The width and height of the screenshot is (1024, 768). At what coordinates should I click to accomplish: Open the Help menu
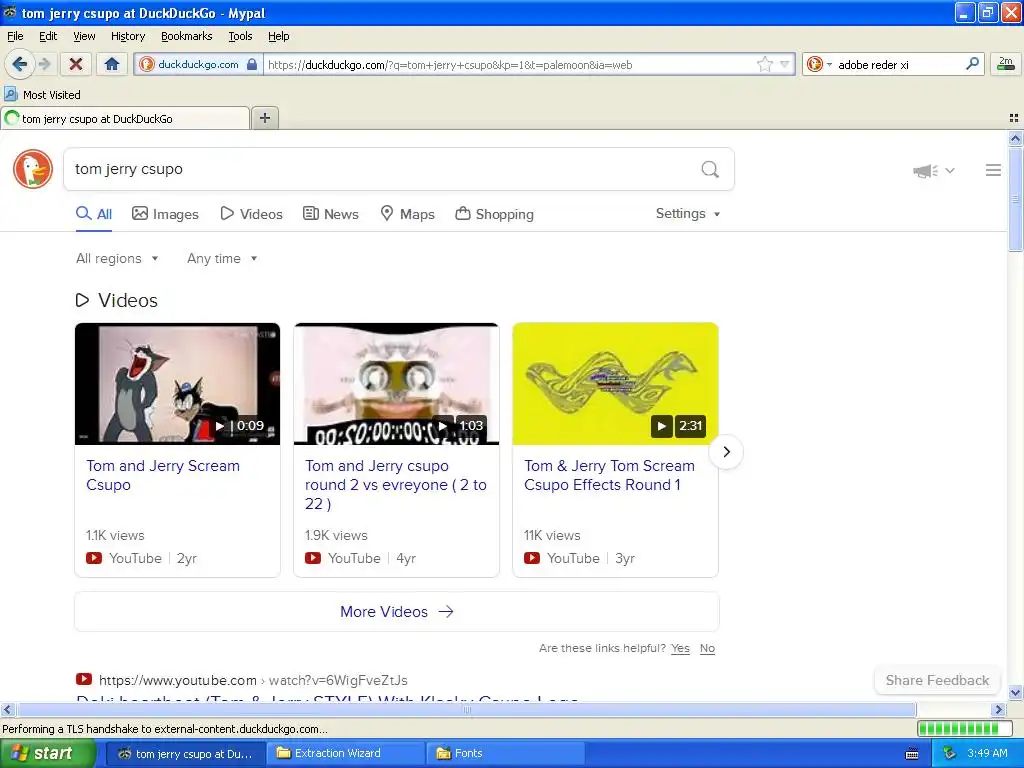click(x=279, y=36)
